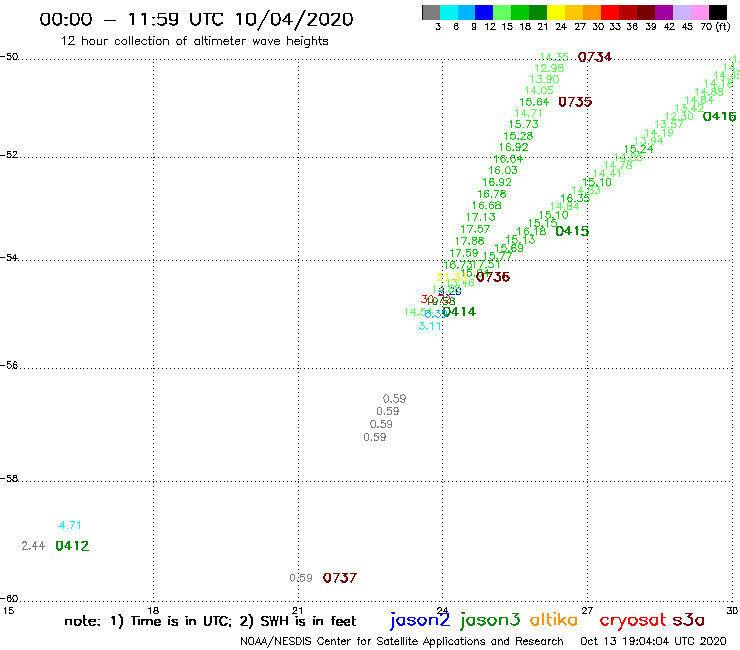Click the cyan legend color swatch
The width and height of the screenshot is (740, 650).
click(449, 12)
